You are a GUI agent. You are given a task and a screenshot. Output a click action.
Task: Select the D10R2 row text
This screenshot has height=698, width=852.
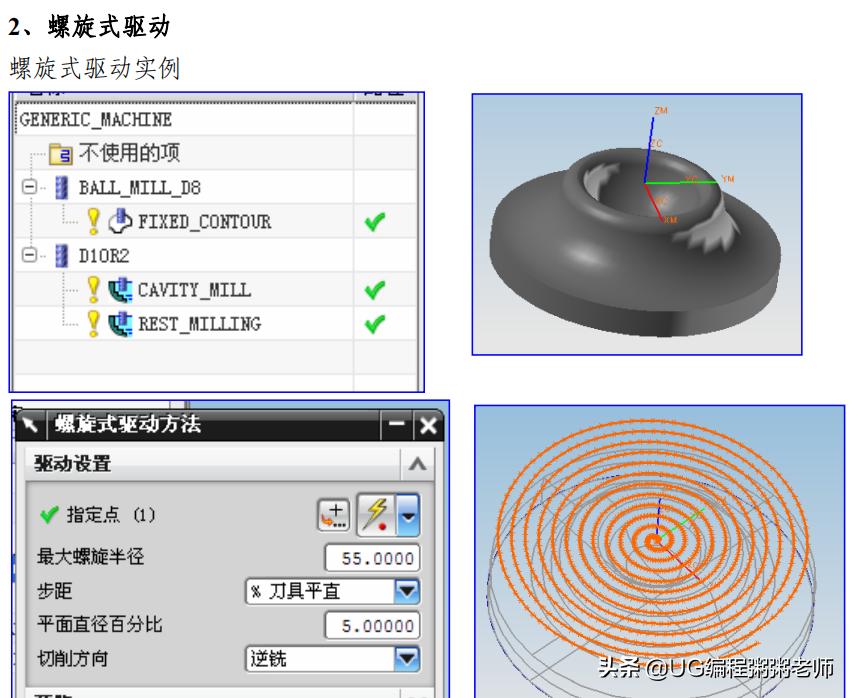click(x=104, y=256)
